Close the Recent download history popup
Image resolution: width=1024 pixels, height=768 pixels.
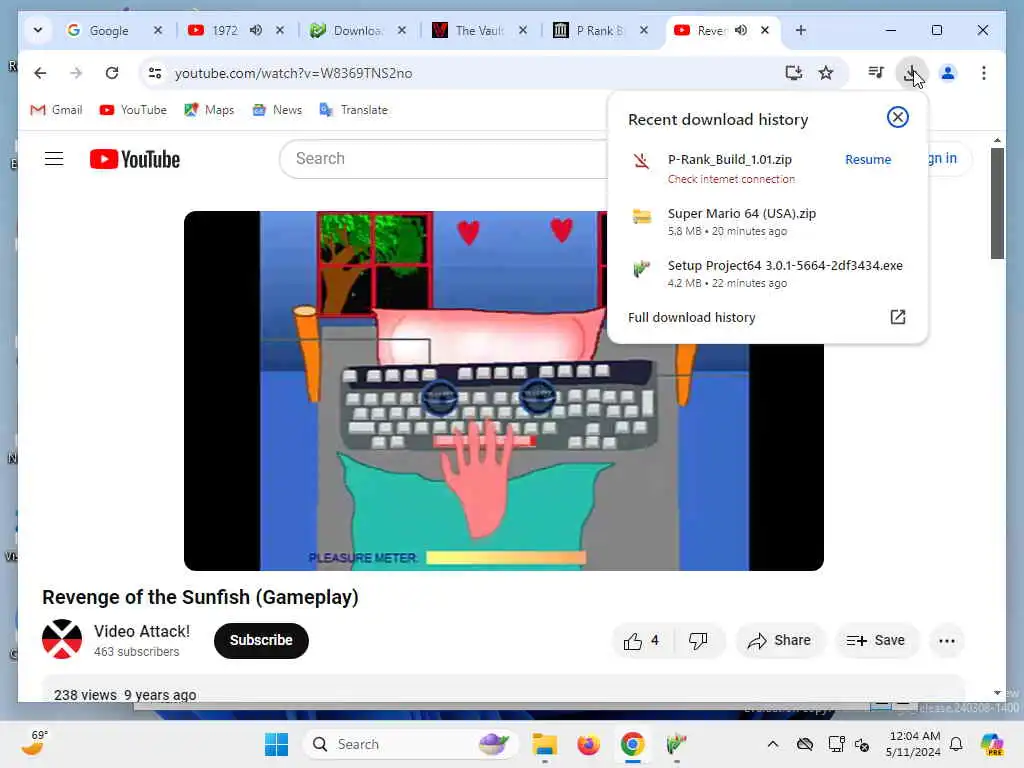pyautogui.click(x=898, y=117)
